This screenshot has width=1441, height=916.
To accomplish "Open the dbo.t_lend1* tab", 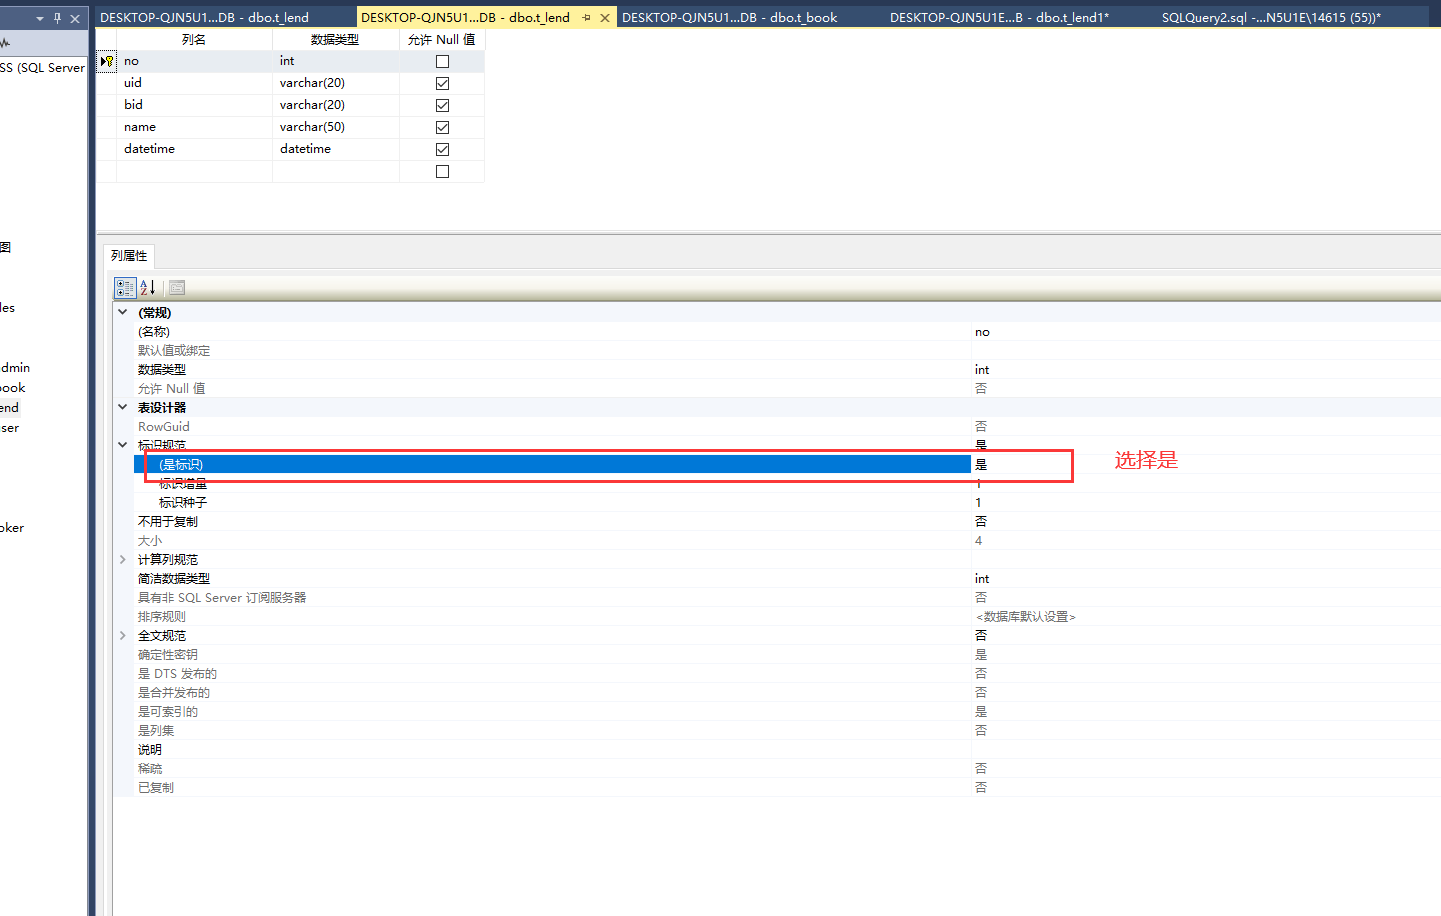I will tap(1000, 18).
